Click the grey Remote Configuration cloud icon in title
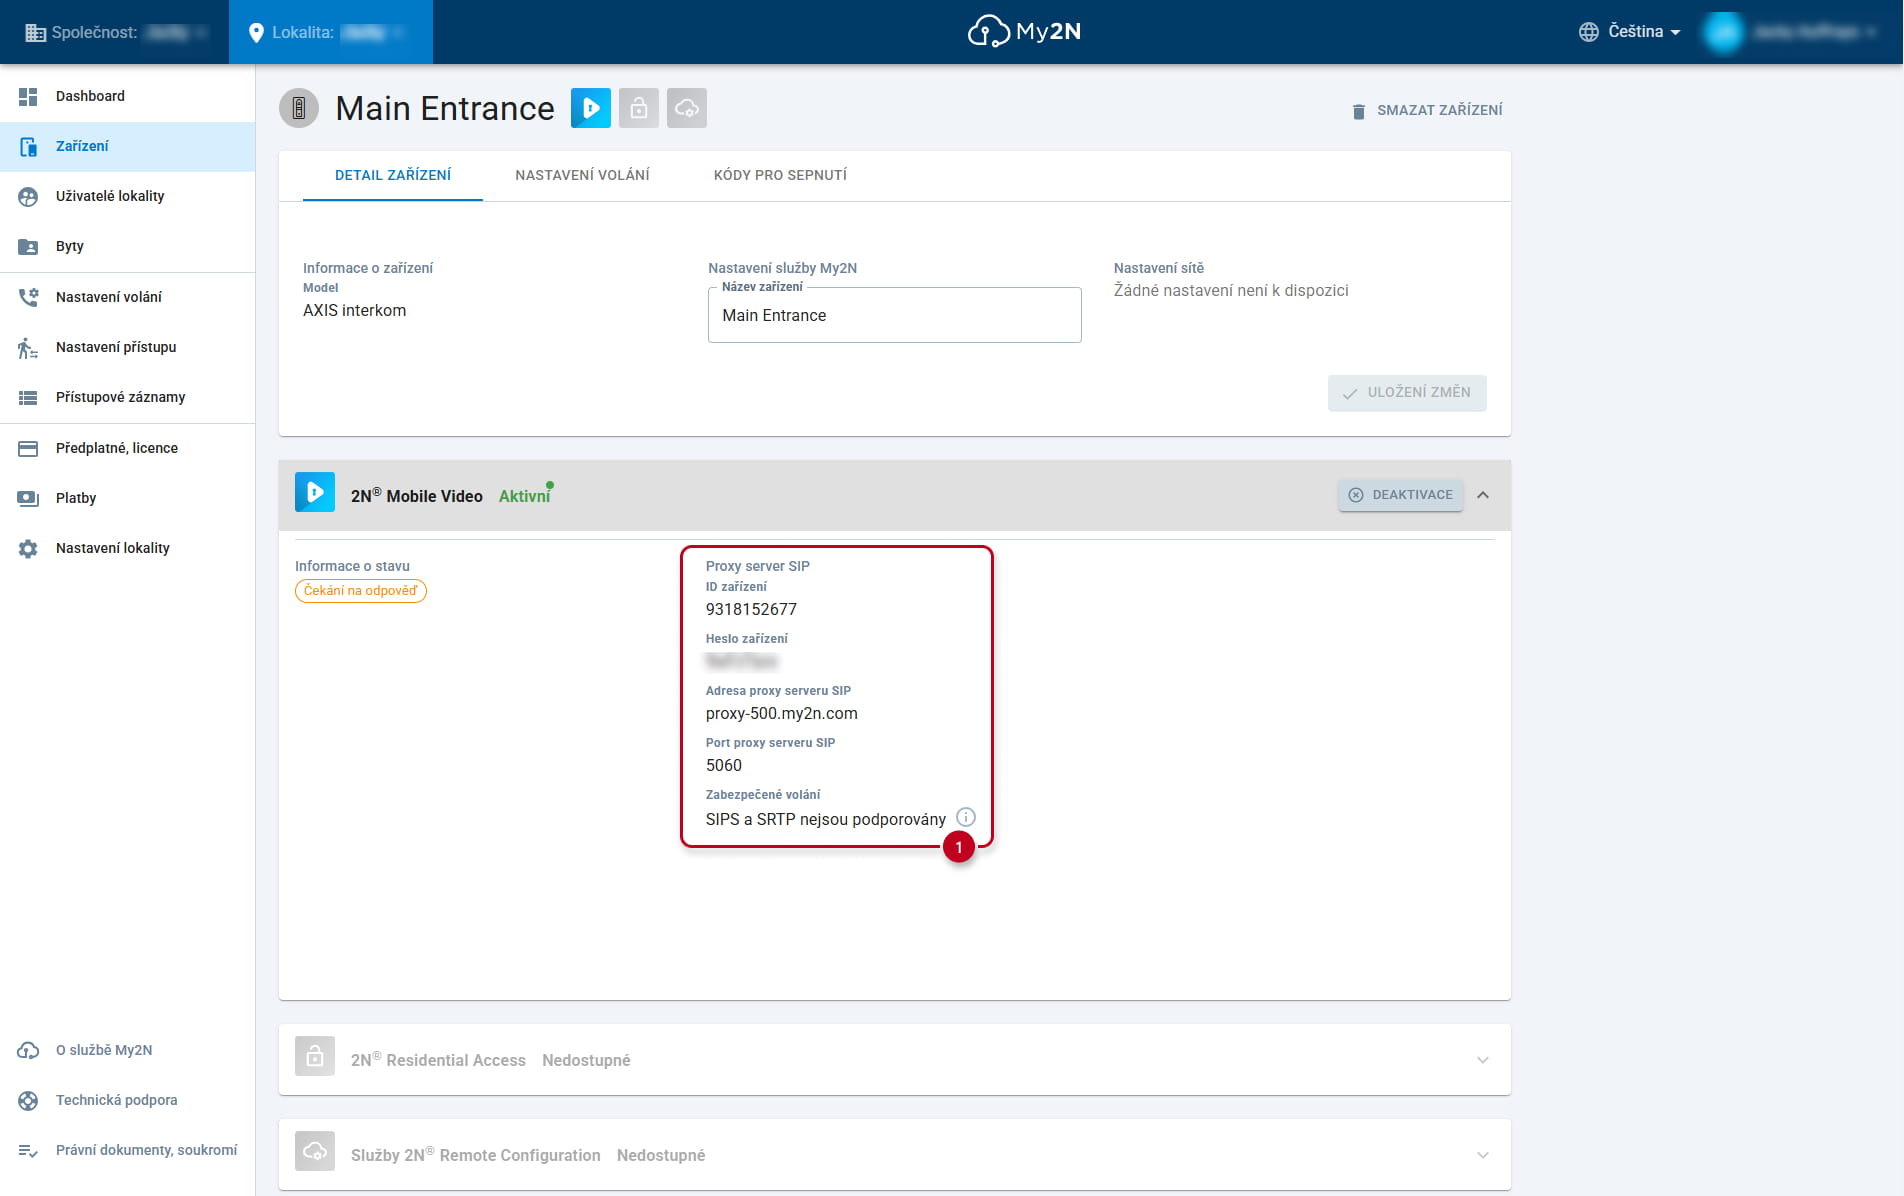 (x=687, y=108)
